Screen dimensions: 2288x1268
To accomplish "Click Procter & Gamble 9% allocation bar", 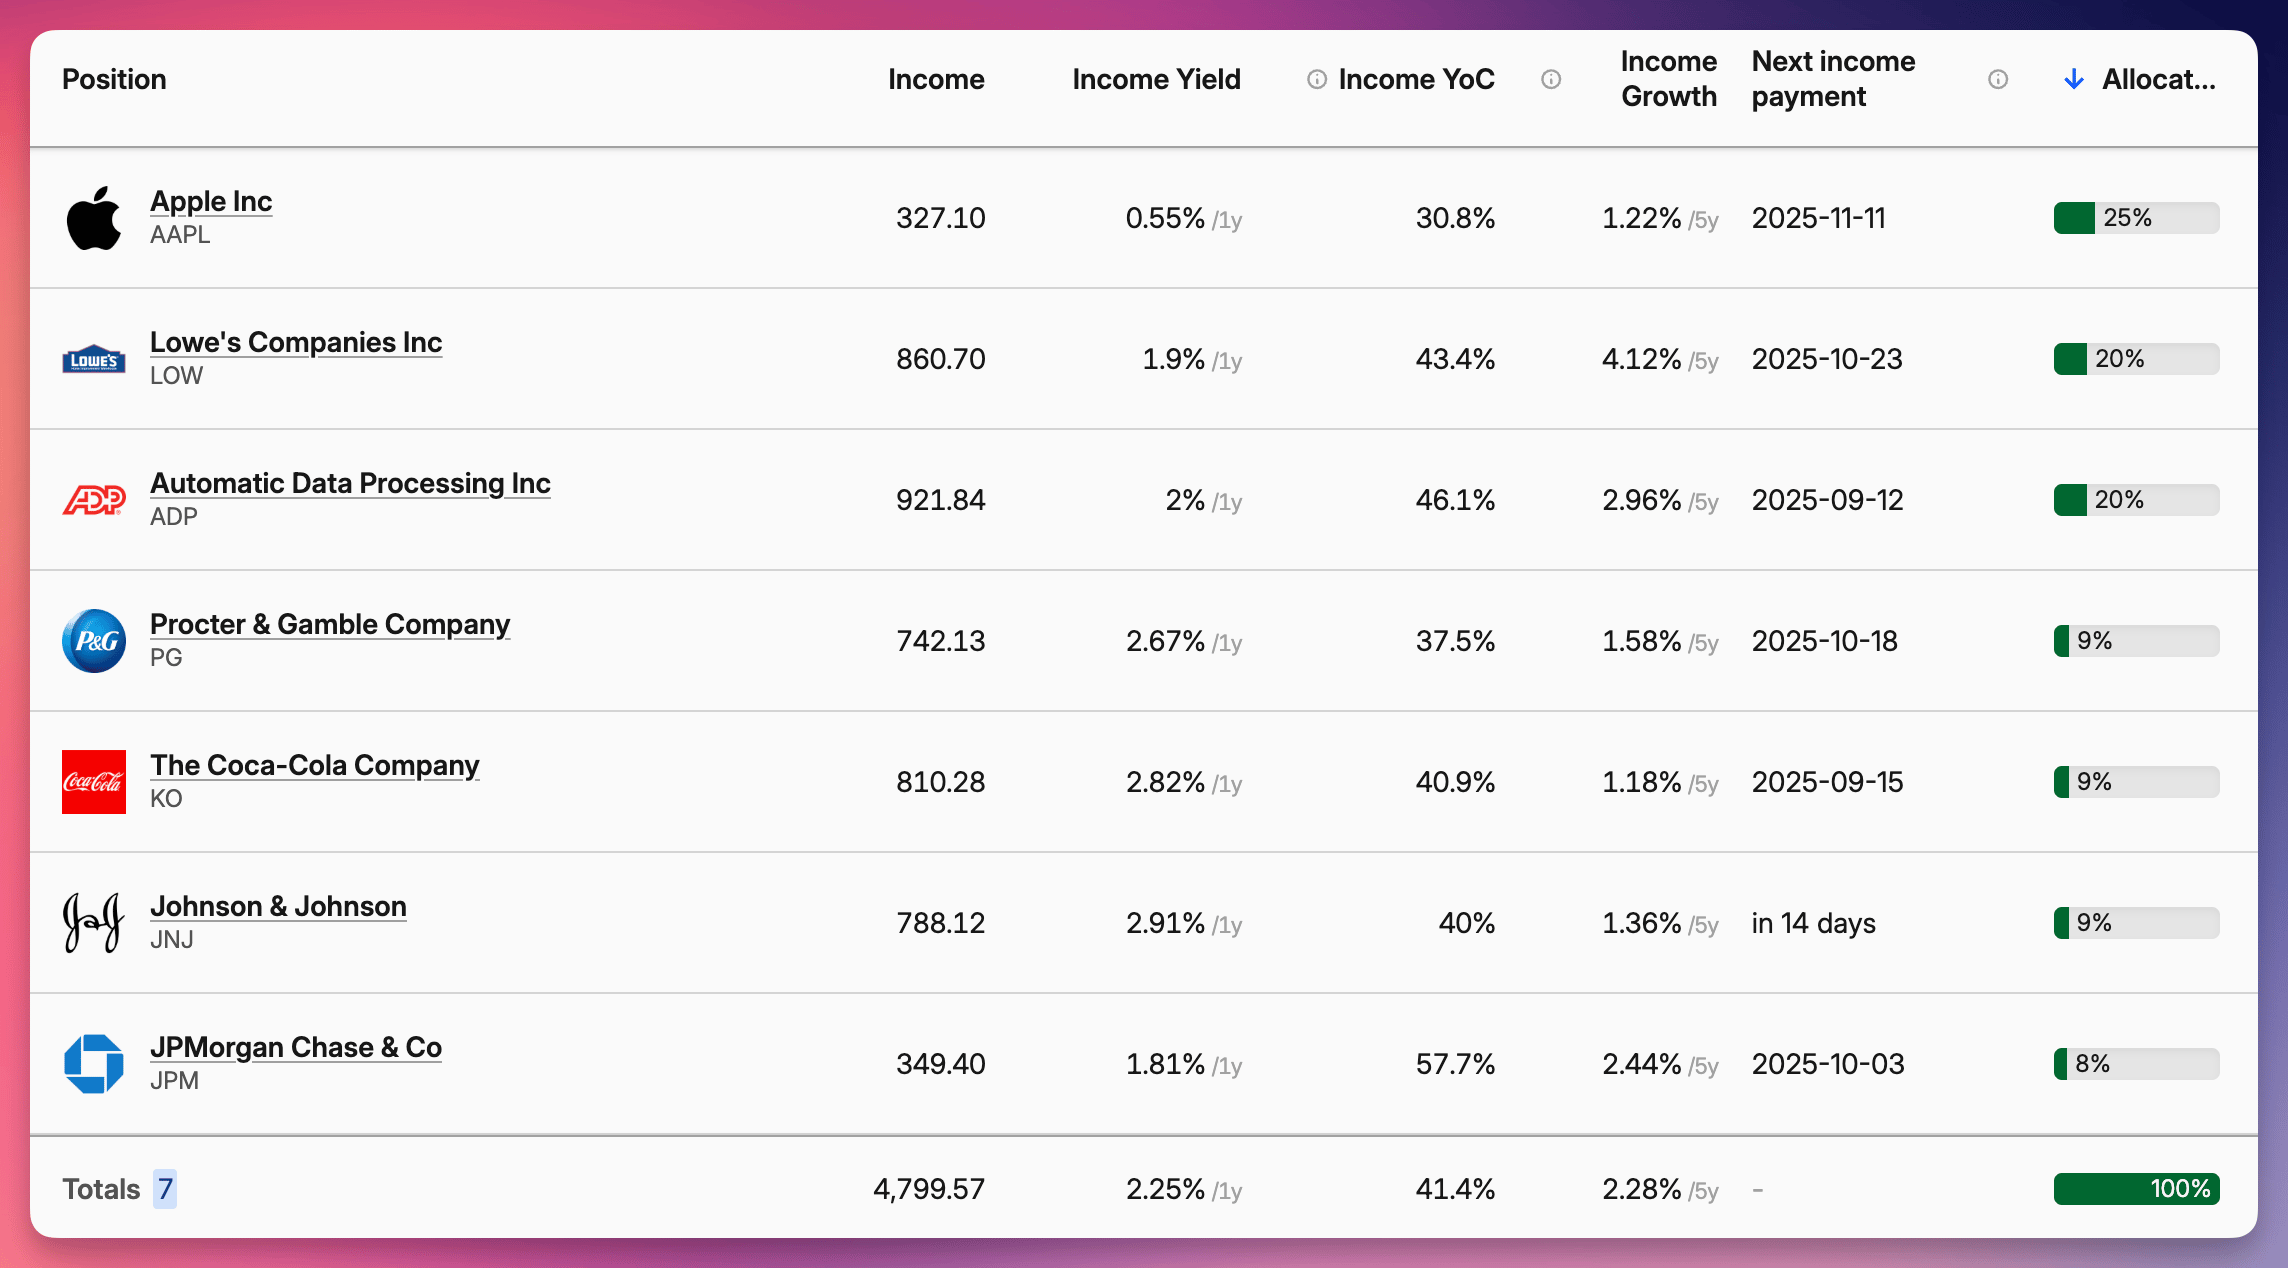I will [2137, 641].
